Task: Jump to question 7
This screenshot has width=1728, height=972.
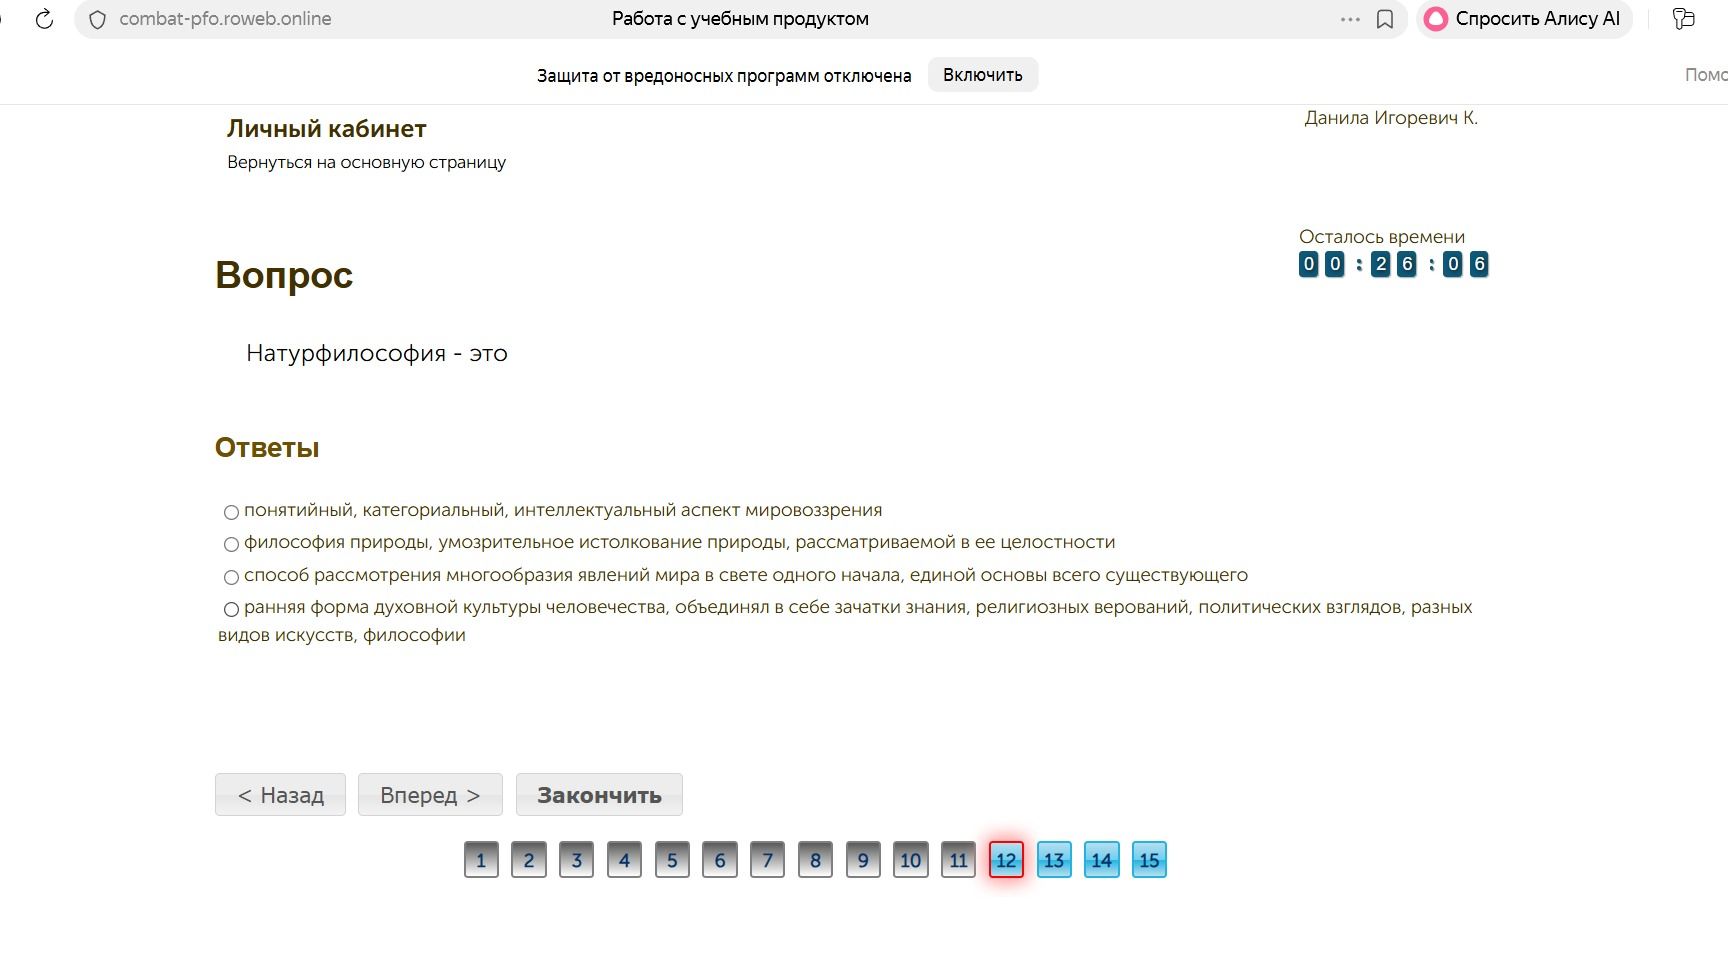Action: click(768, 860)
